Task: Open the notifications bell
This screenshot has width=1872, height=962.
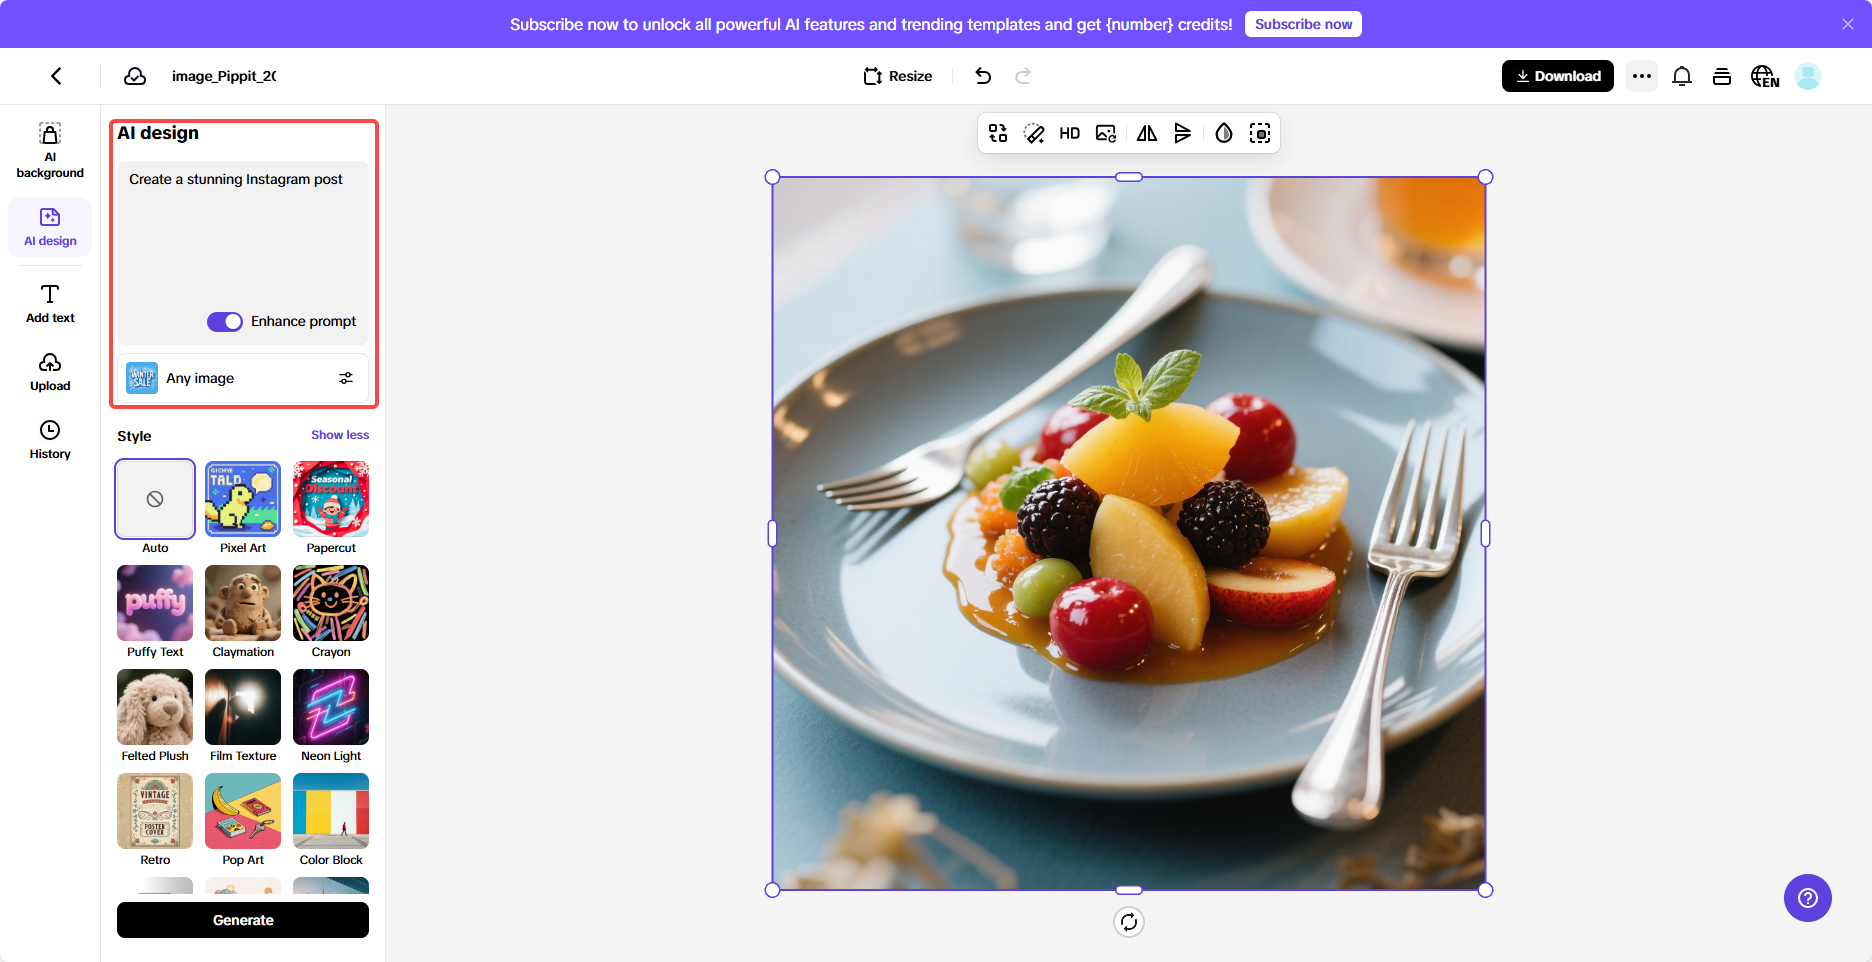Action: (x=1682, y=76)
